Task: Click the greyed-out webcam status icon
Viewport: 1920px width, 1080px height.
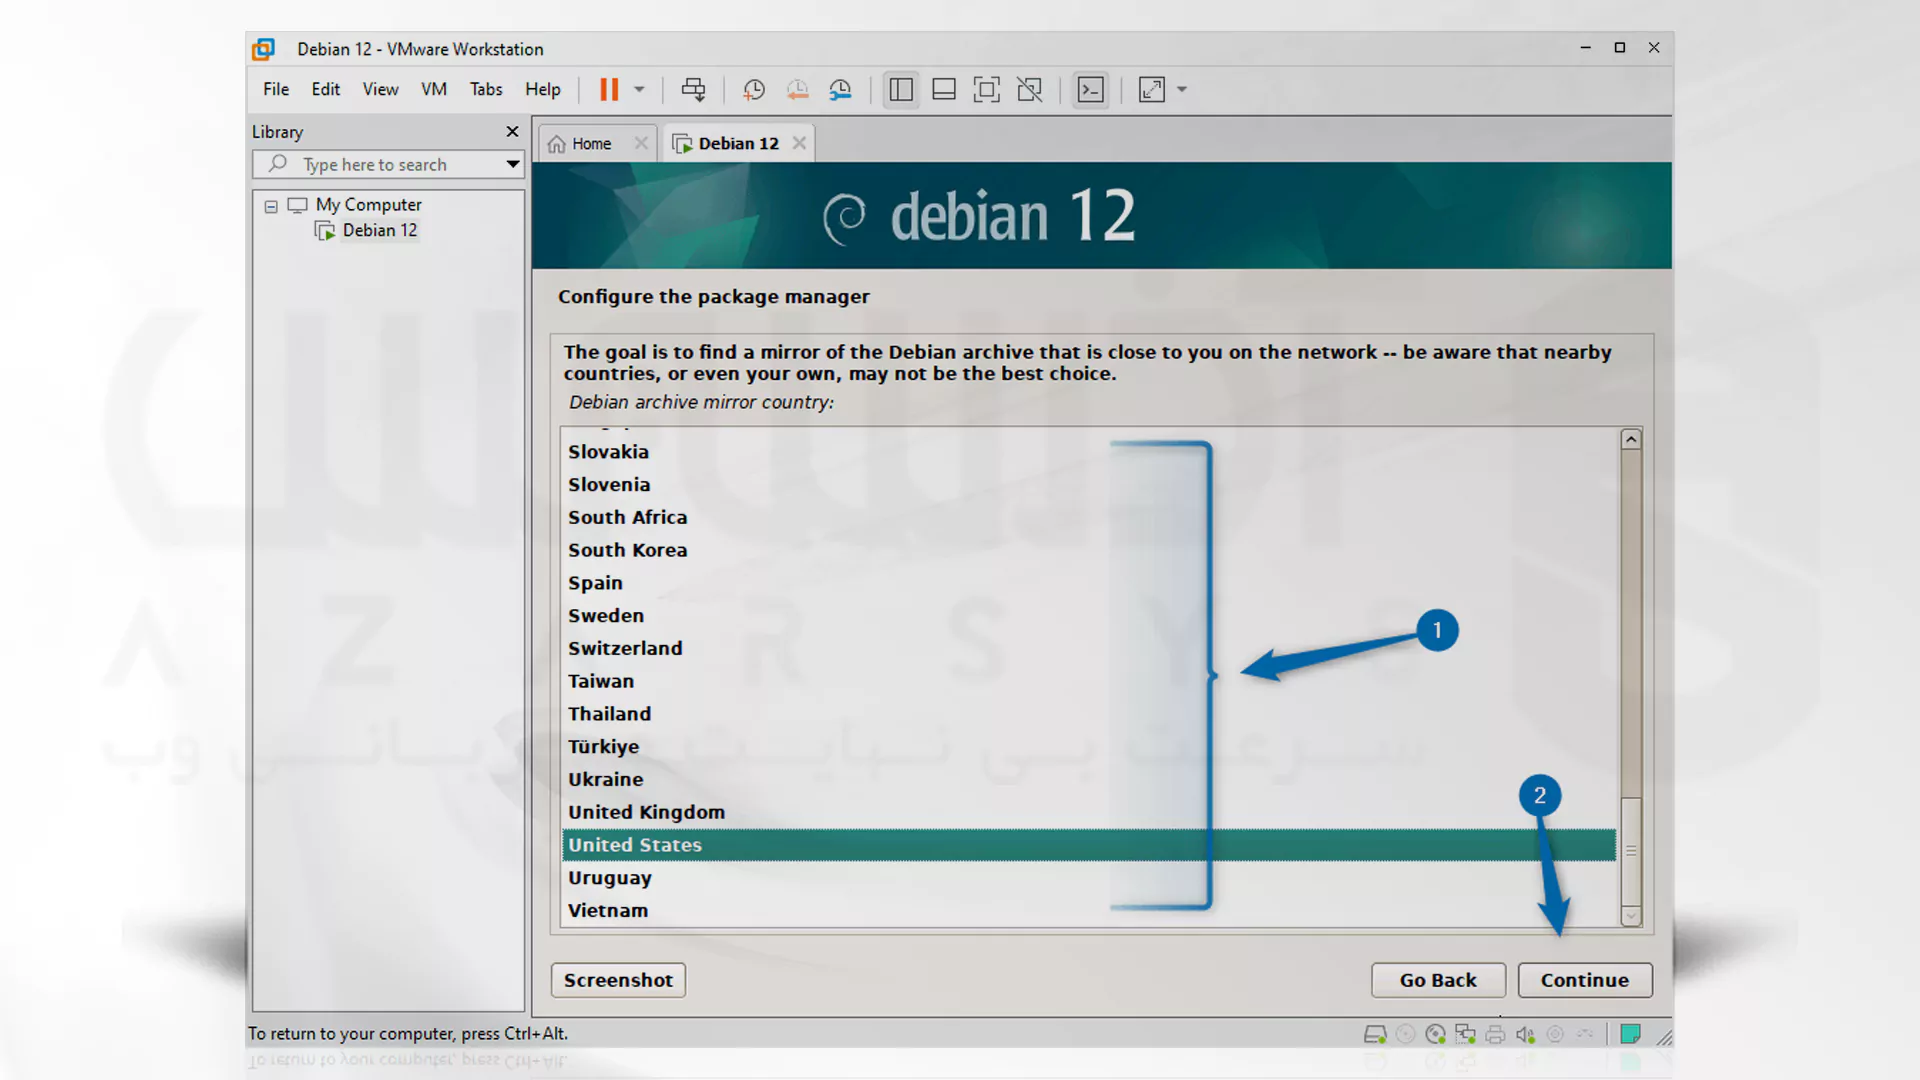Action: click(x=1555, y=1035)
